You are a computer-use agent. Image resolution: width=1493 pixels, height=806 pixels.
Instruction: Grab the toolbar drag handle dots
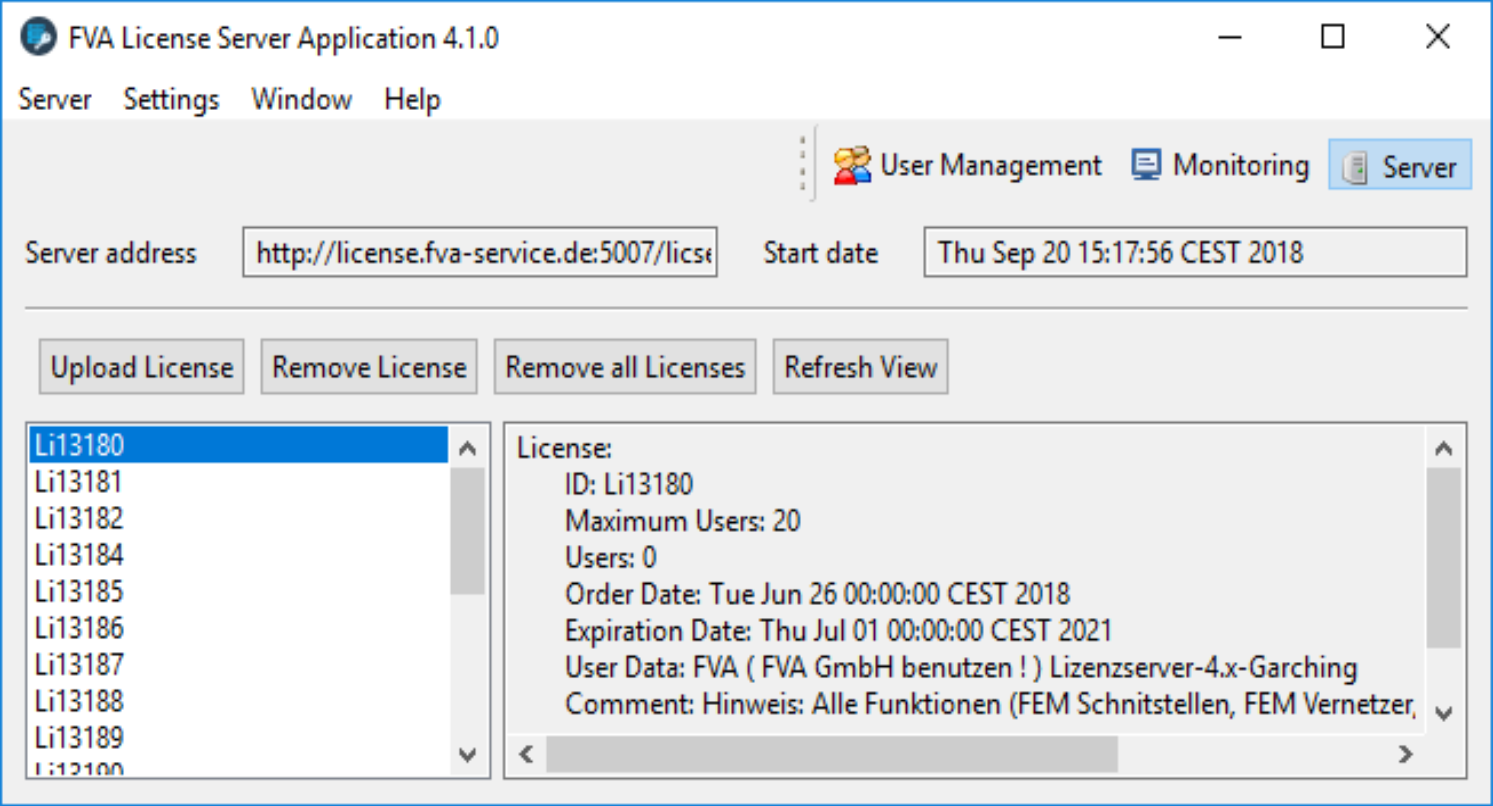point(802,164)
